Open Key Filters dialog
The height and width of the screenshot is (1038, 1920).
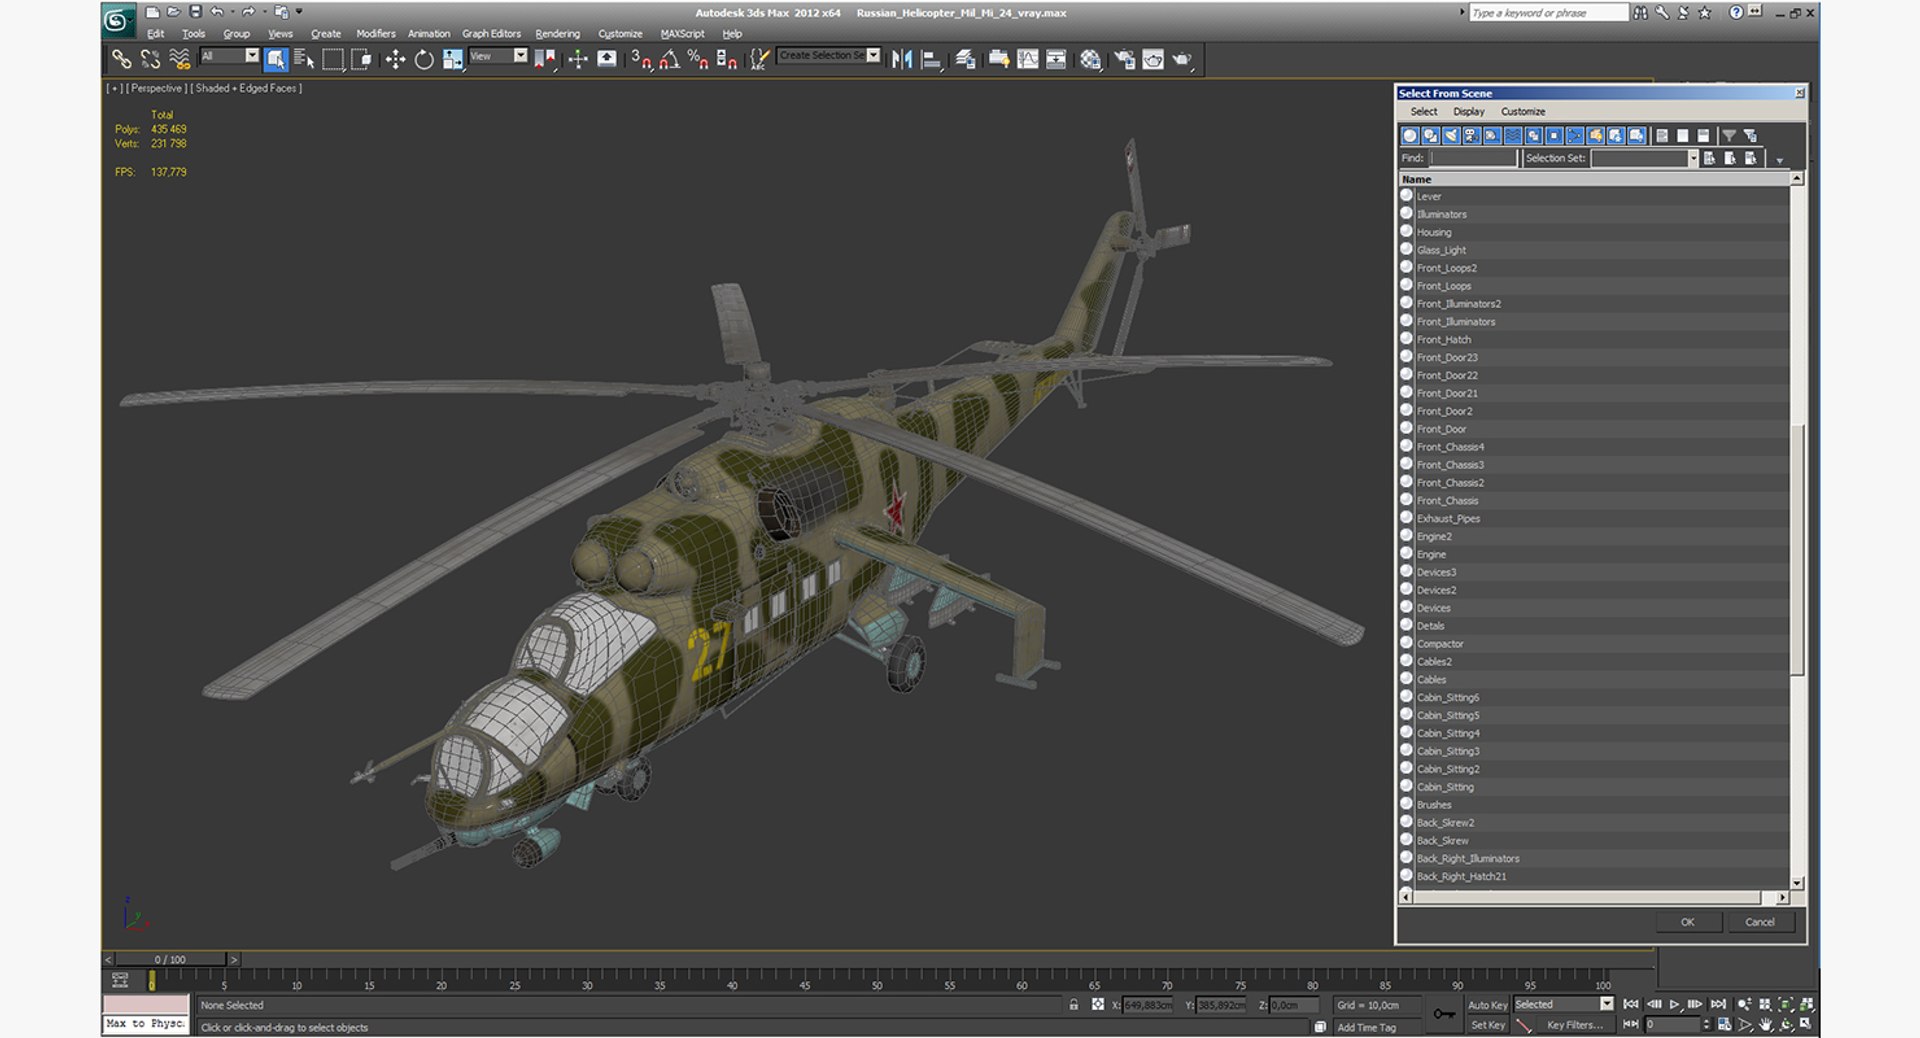click(x=1574, y=1025)
